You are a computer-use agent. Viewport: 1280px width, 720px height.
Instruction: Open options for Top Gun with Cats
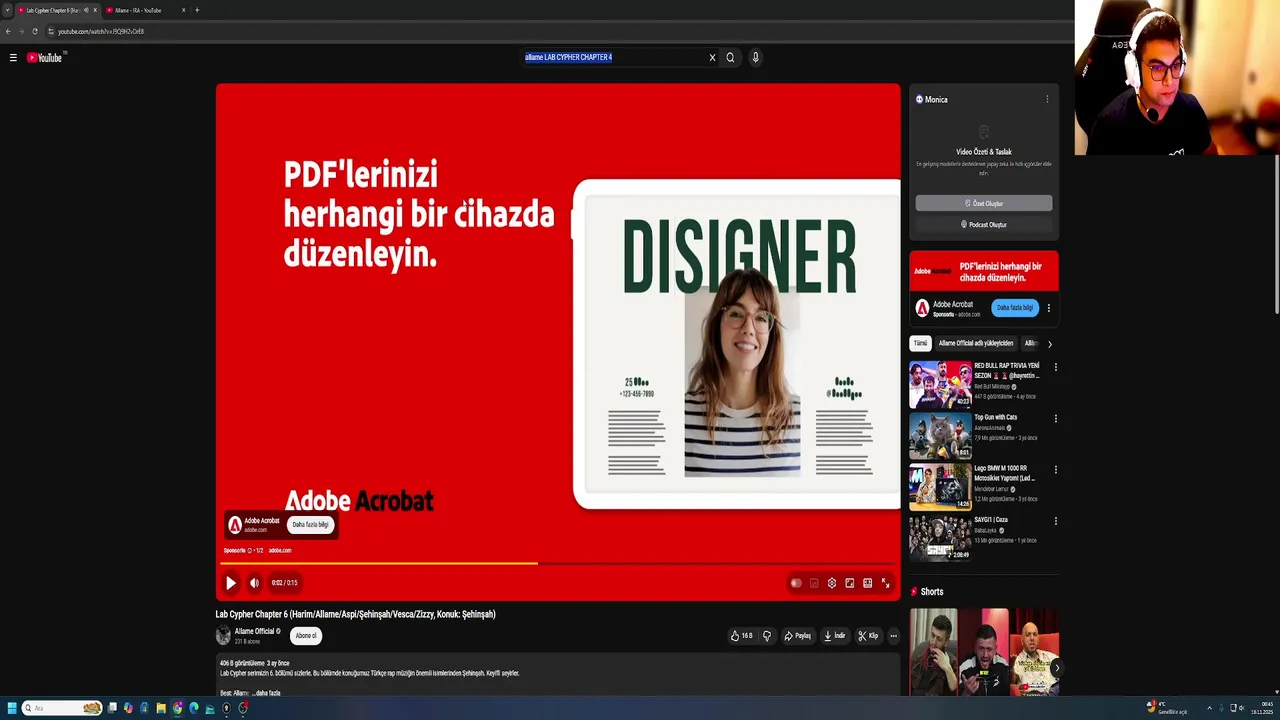click(x=1055, y=418)
